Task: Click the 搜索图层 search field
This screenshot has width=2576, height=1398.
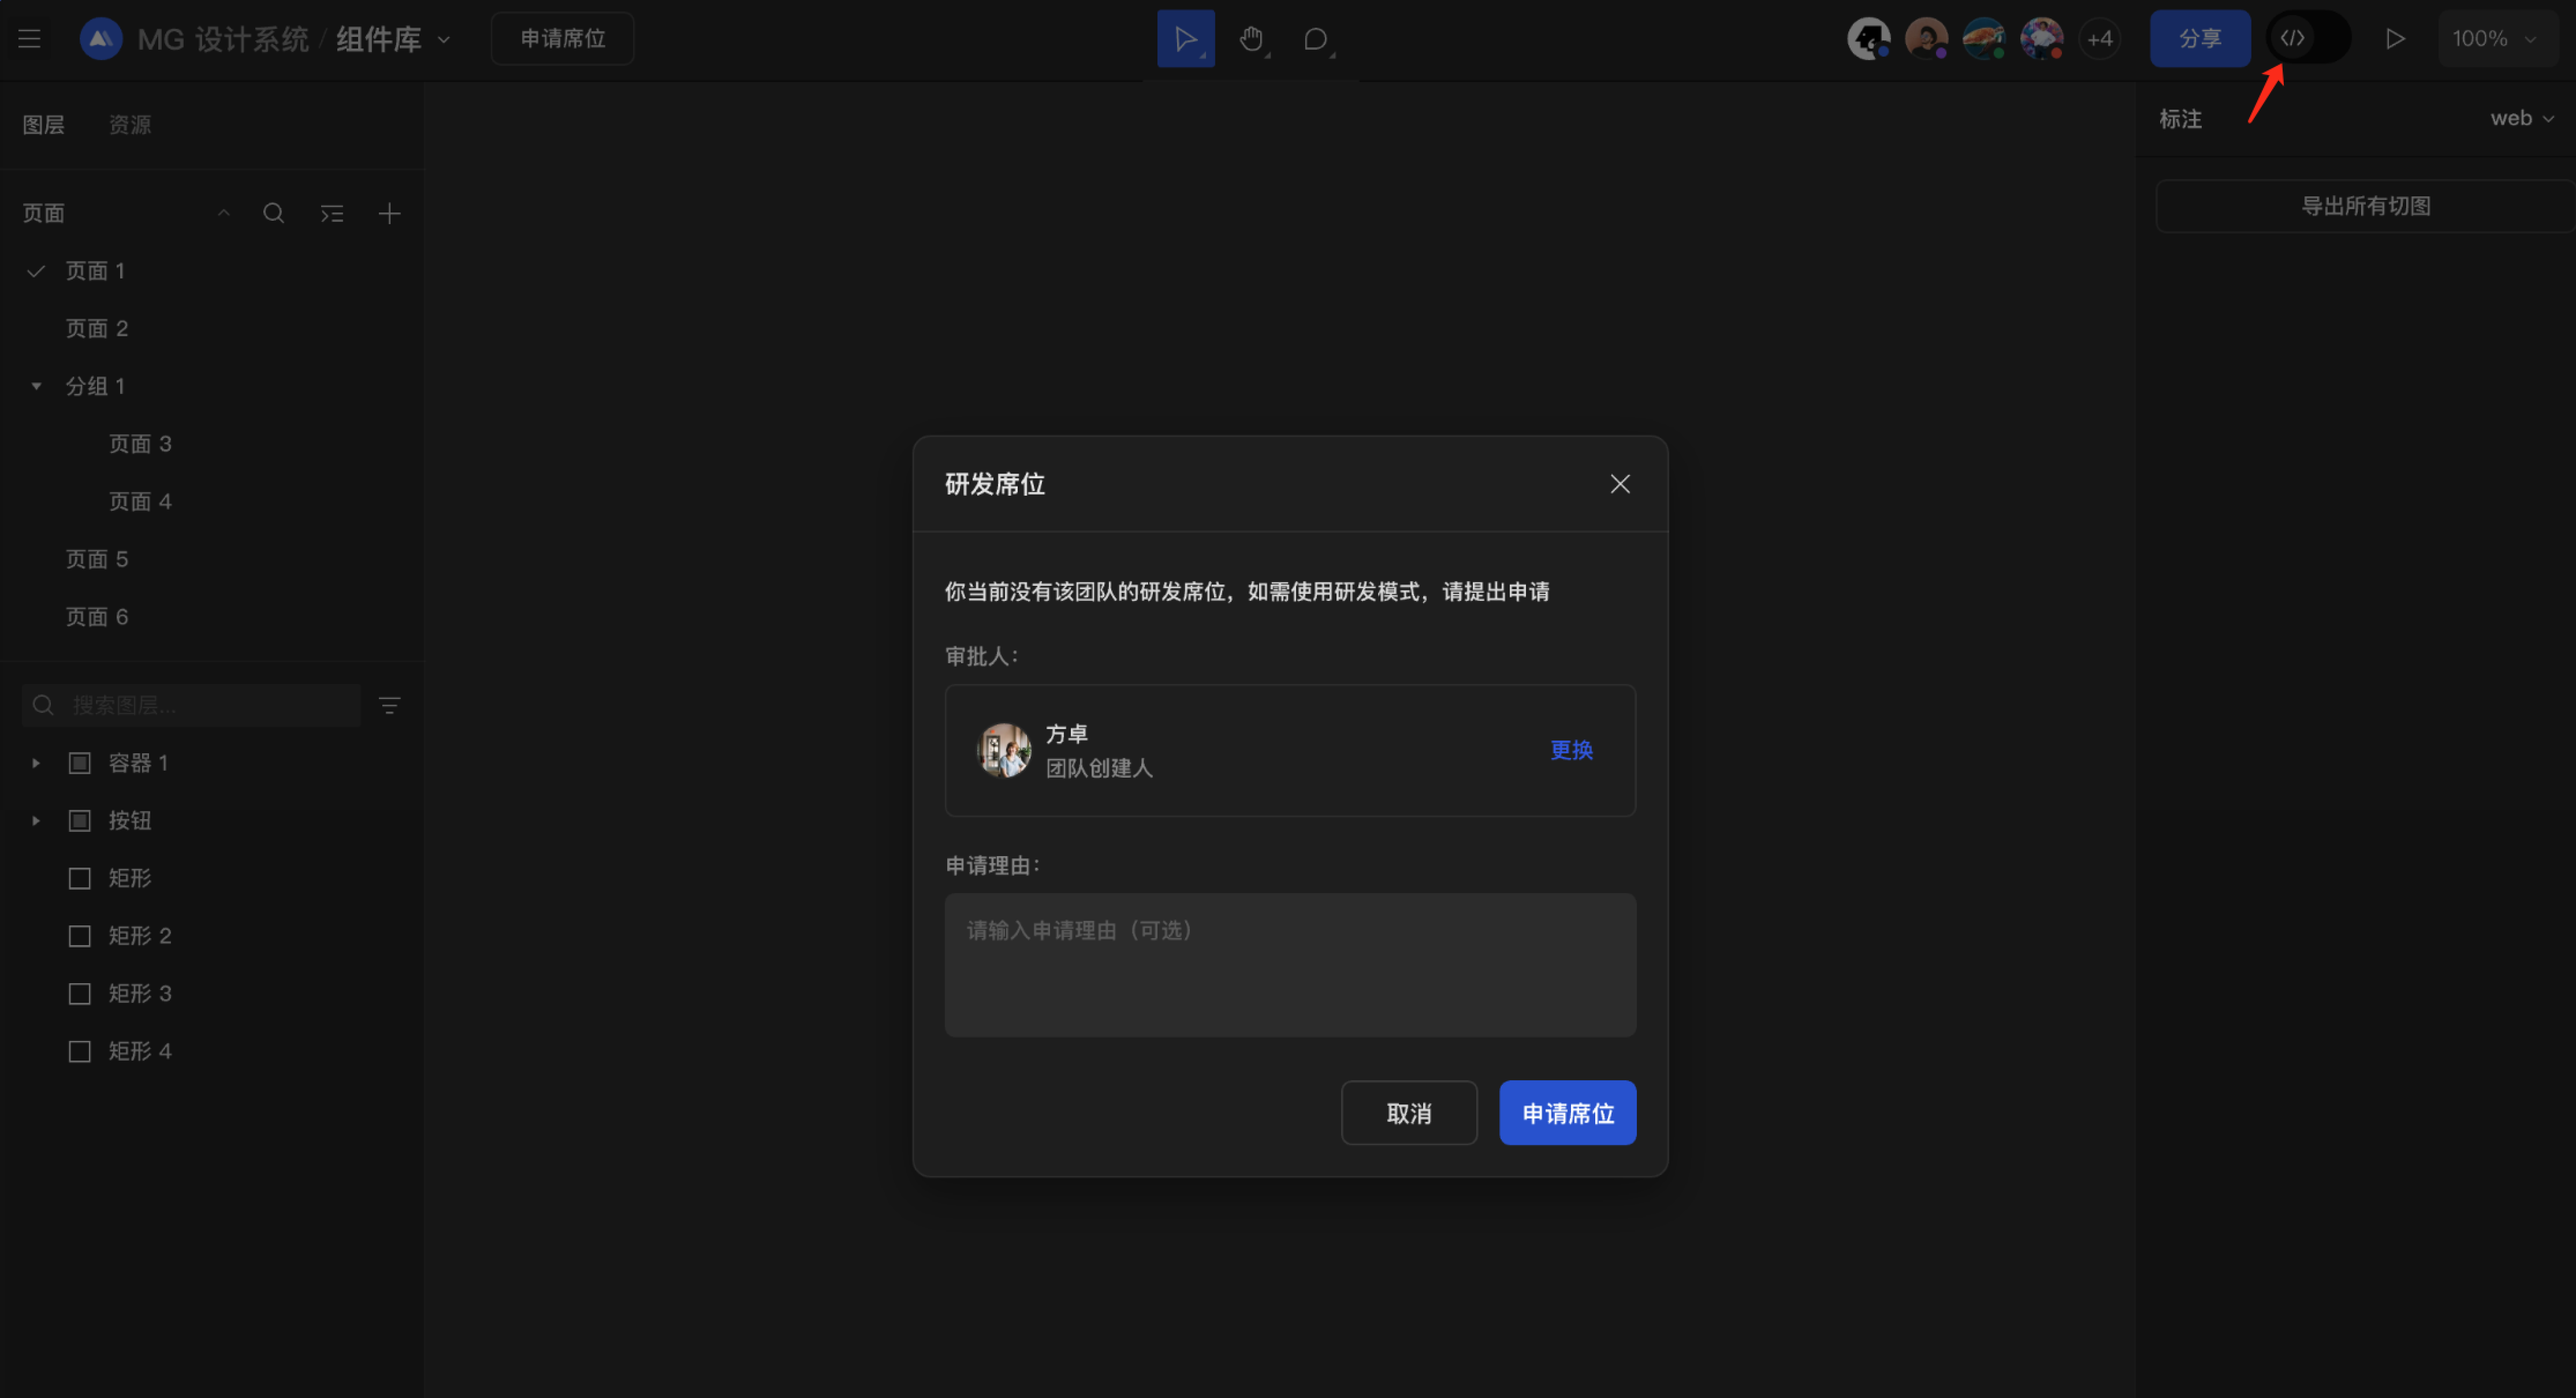Action: (191, 705)
